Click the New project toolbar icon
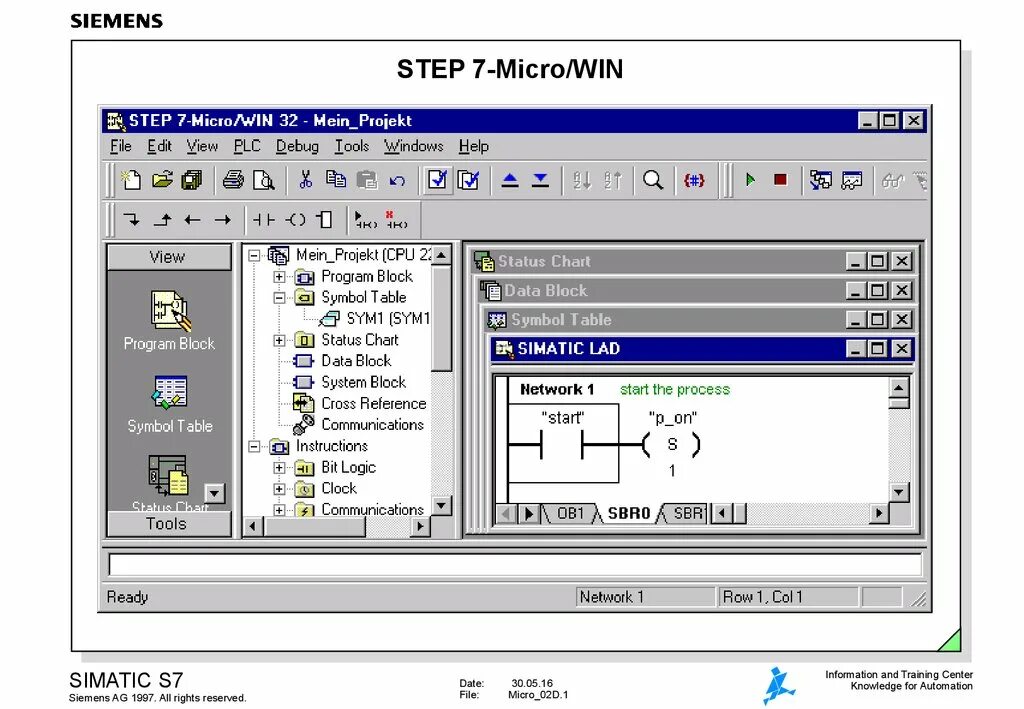Viewport: 1024px width, 709px height. coord(131,180)
